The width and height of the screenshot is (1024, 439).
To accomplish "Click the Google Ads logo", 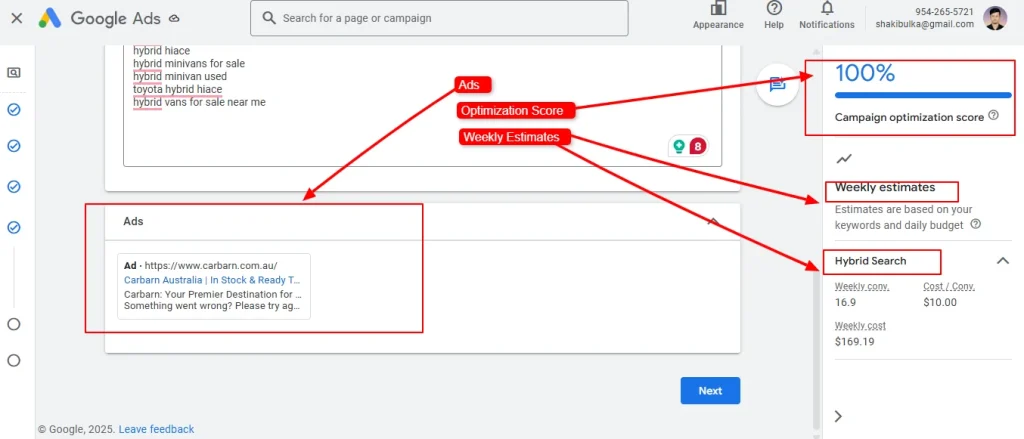I will 98,18.
